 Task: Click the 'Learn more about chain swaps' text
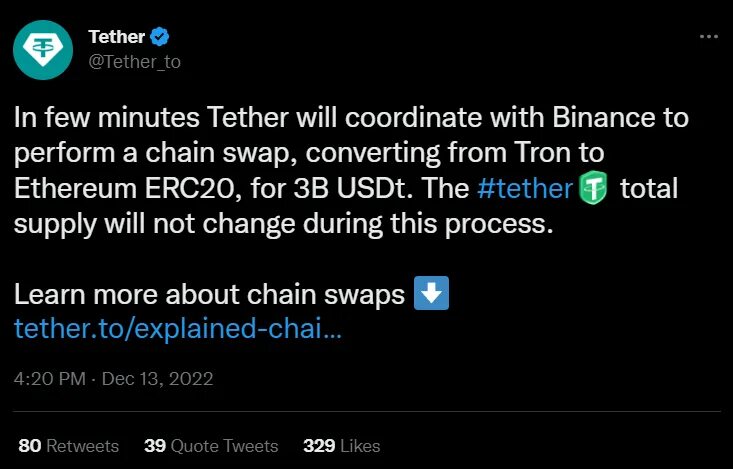208,295
